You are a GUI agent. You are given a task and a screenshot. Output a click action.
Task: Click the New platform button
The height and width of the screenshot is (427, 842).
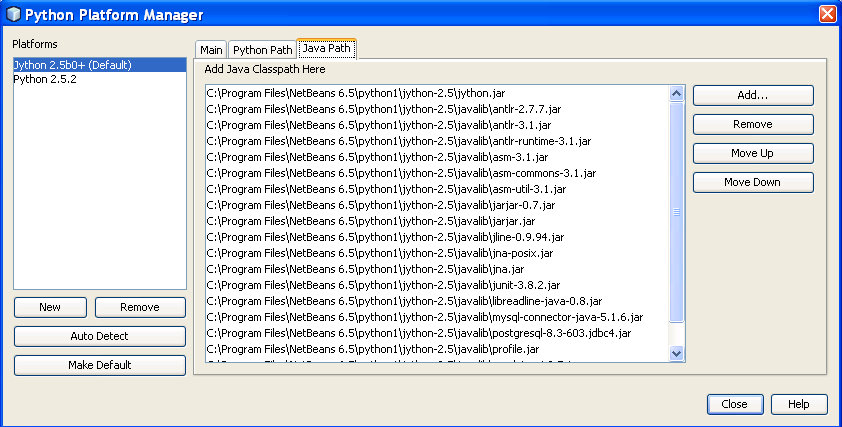(50, 307)
